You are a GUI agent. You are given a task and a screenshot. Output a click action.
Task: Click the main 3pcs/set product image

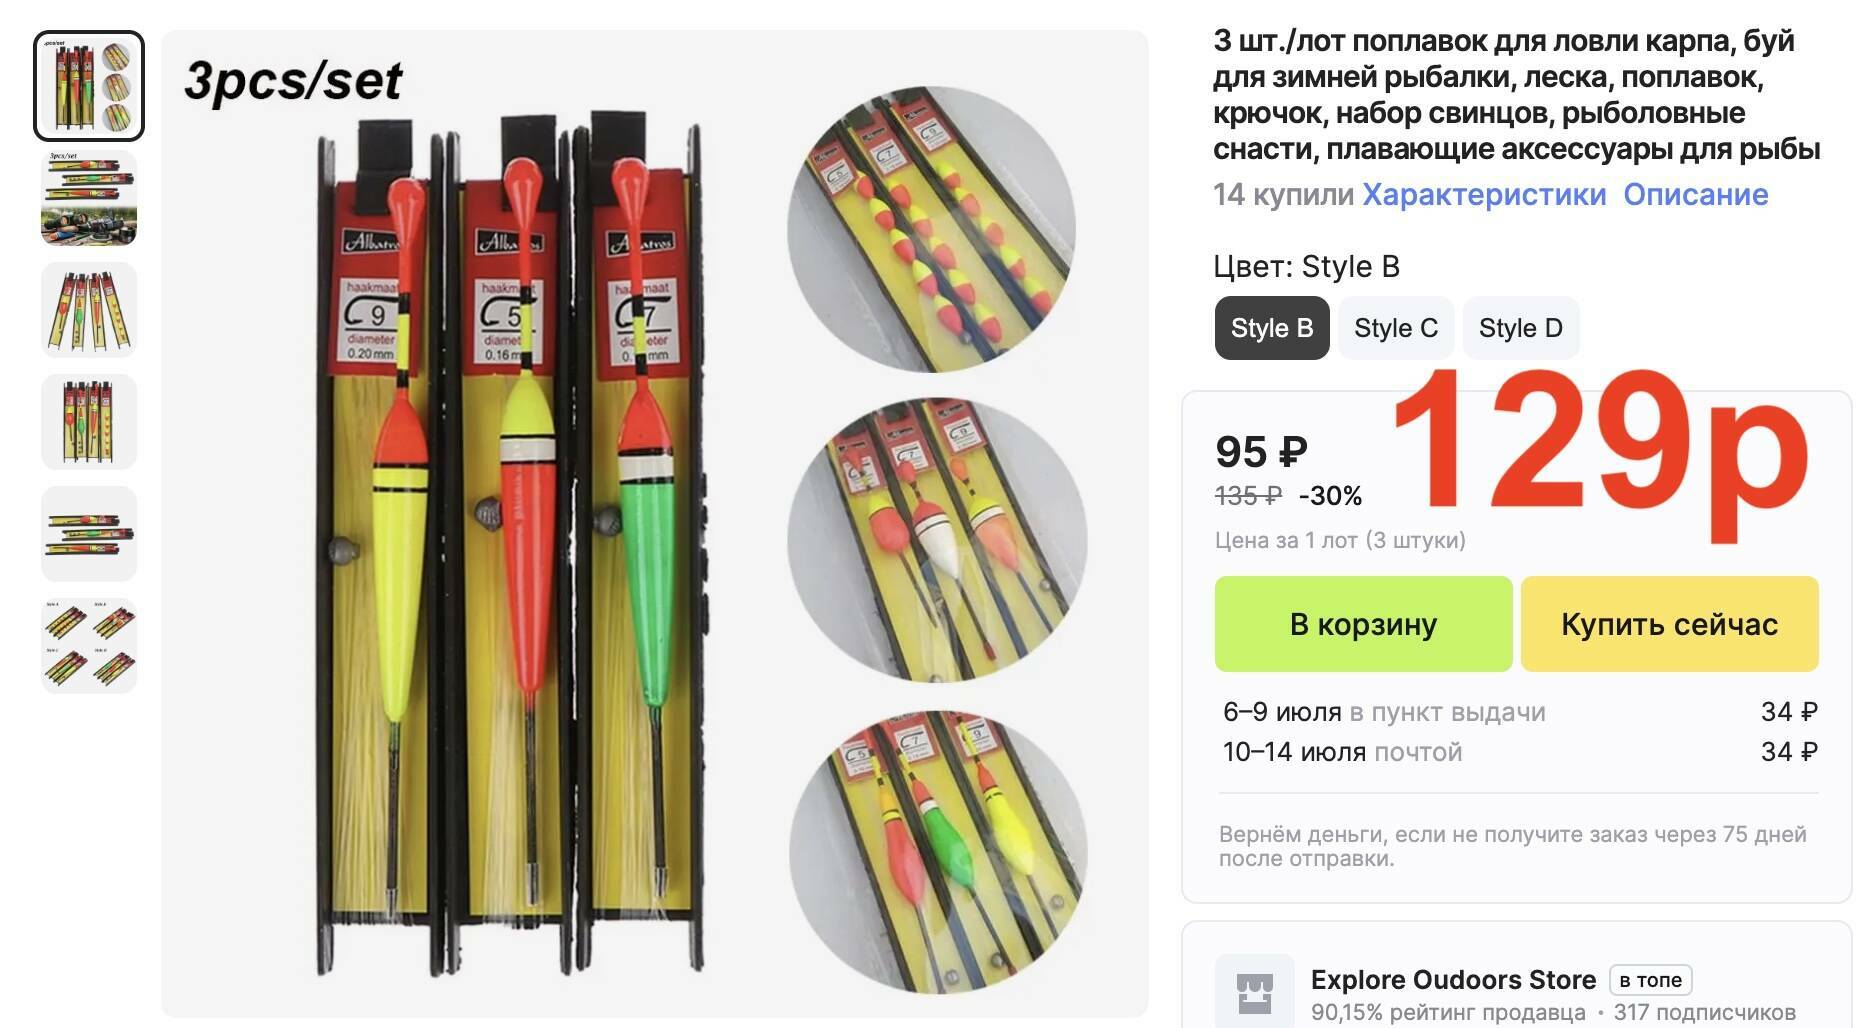(654, 523)
